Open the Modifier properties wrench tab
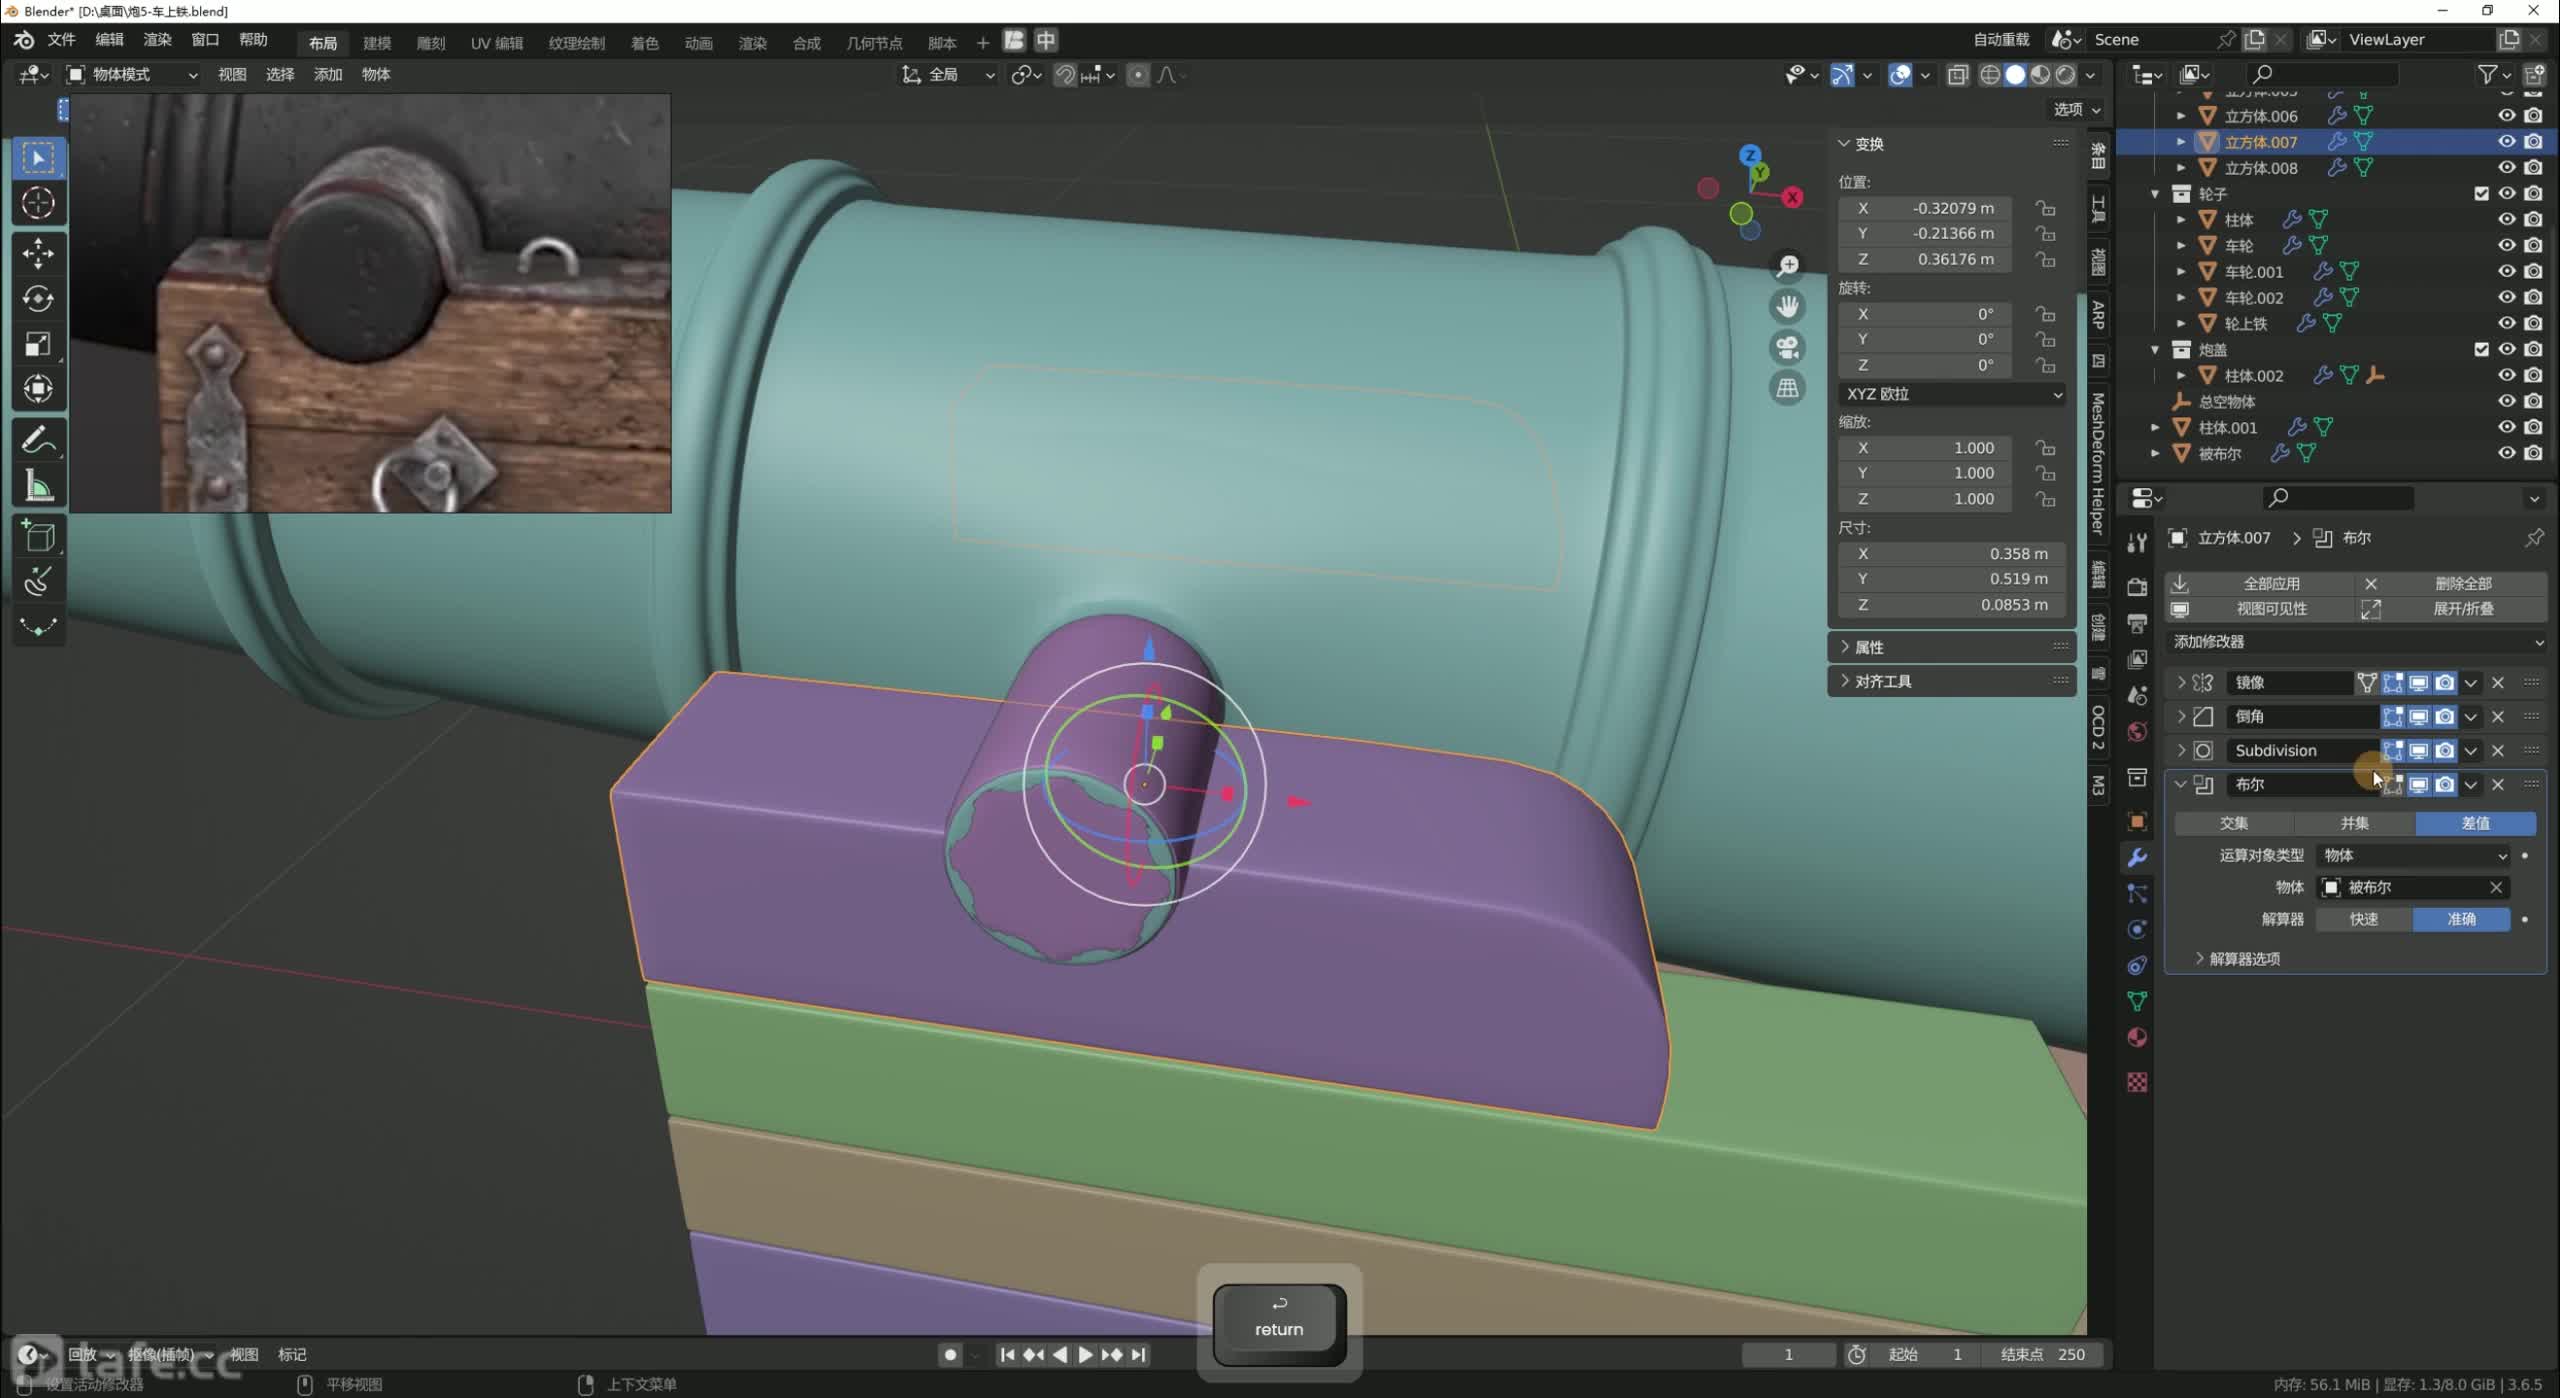 pos(2137,857)
